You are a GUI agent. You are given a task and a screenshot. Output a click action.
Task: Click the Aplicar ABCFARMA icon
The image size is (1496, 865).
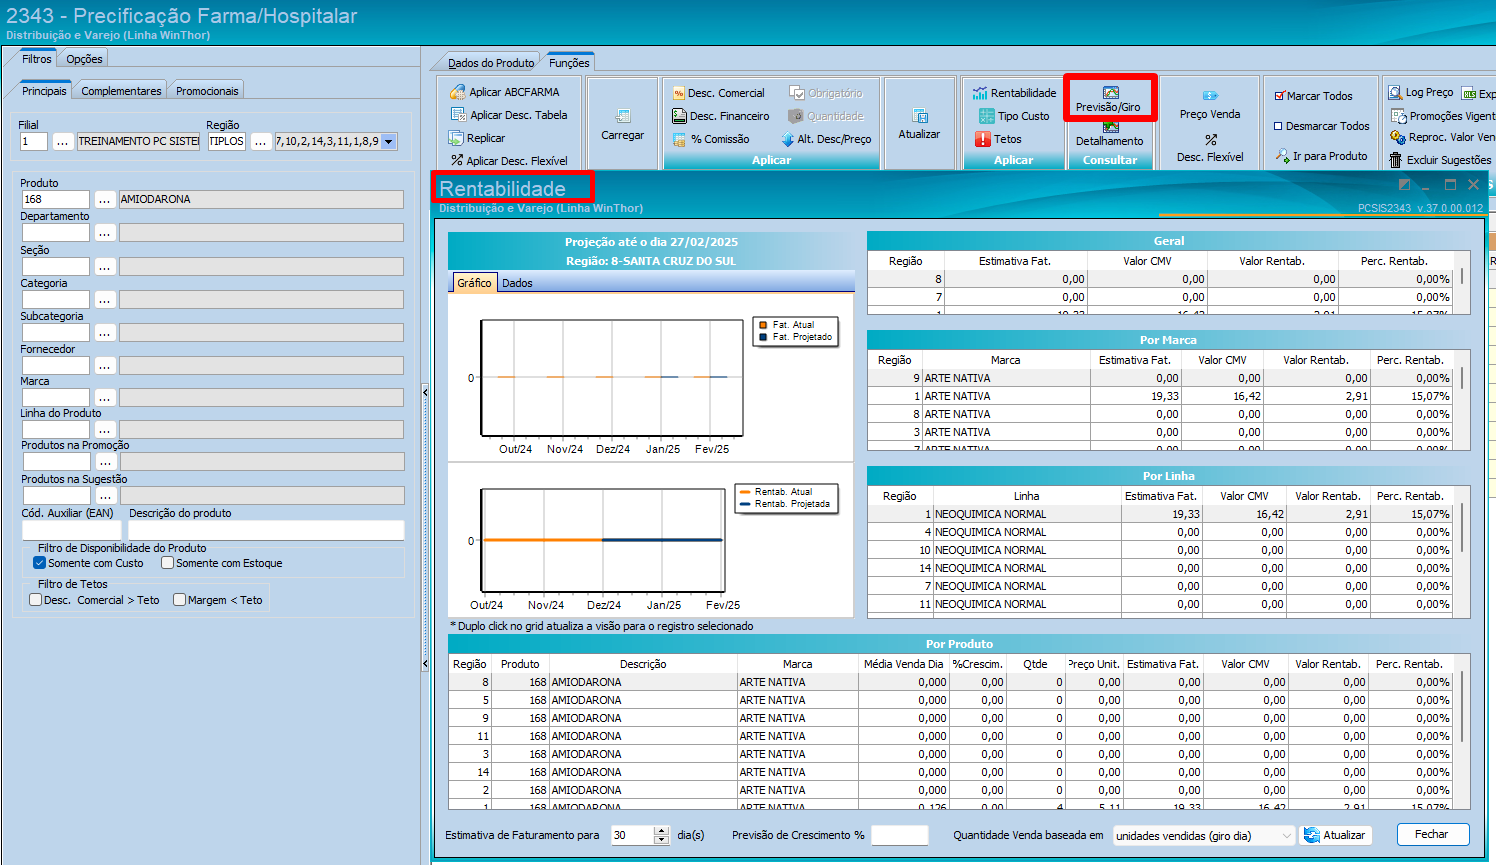click(x=458, y=92)
